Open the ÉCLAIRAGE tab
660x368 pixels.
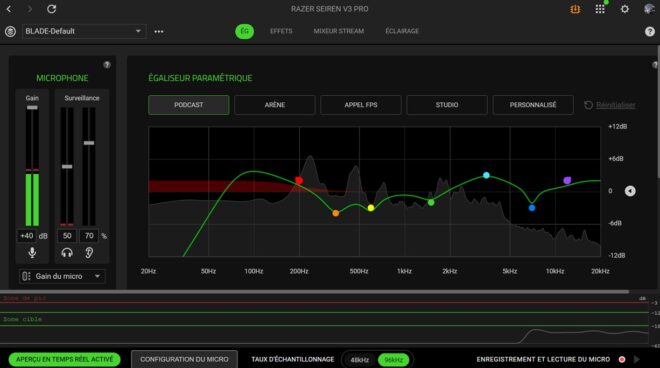point(402,31)
